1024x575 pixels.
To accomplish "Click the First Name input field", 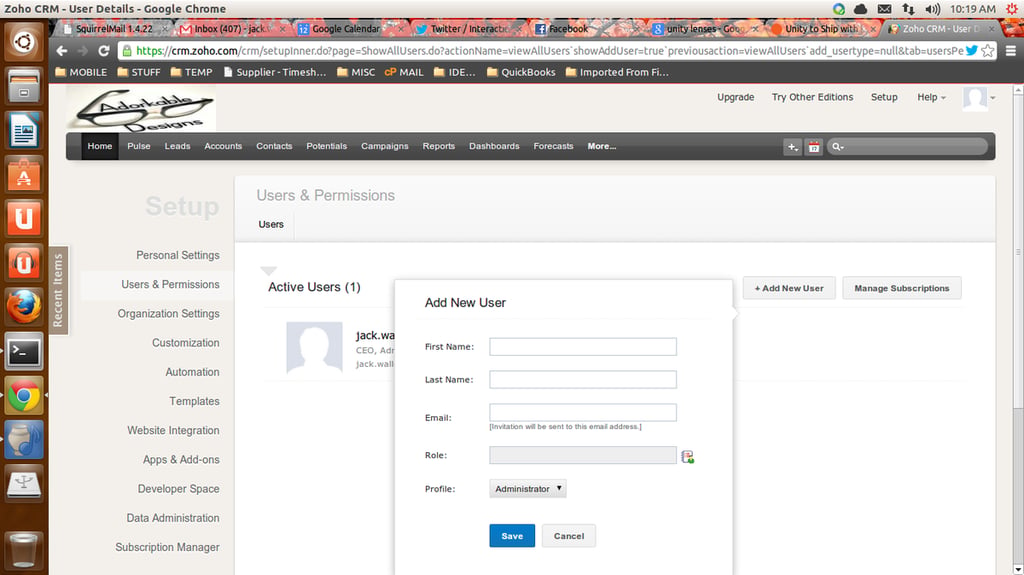I will [x=583, y=347].
